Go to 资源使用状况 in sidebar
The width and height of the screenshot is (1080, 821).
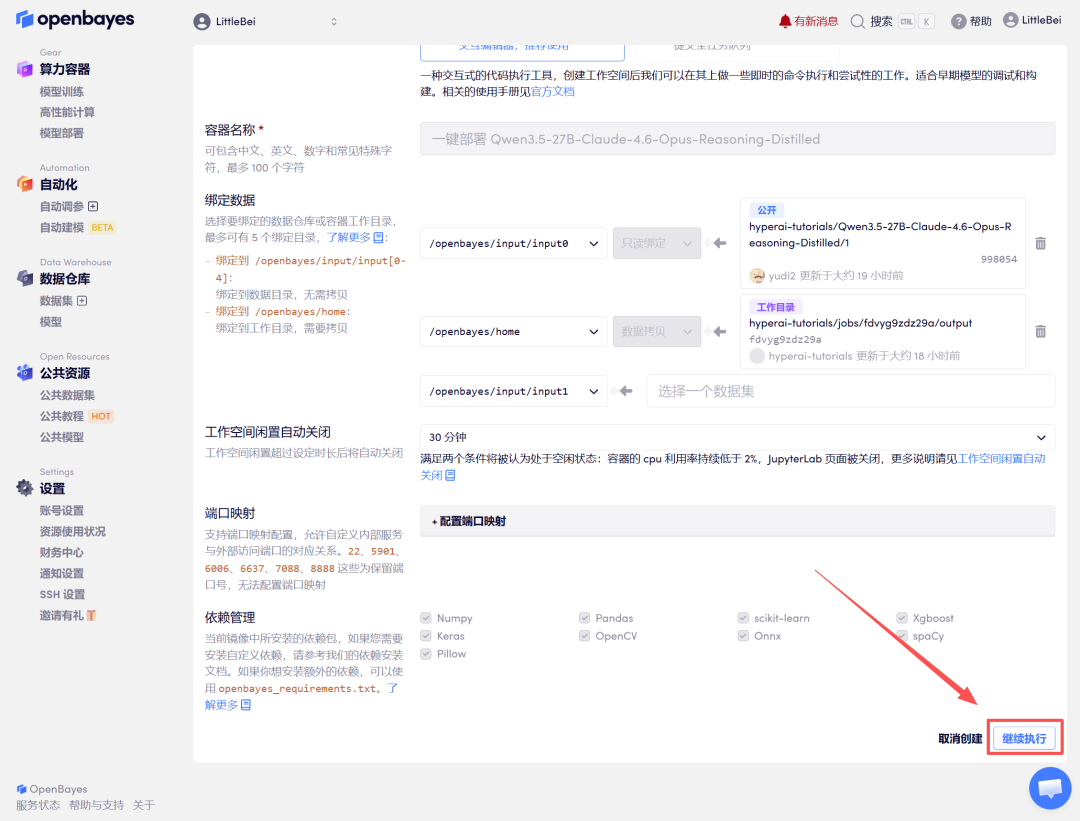coord(72,531)
